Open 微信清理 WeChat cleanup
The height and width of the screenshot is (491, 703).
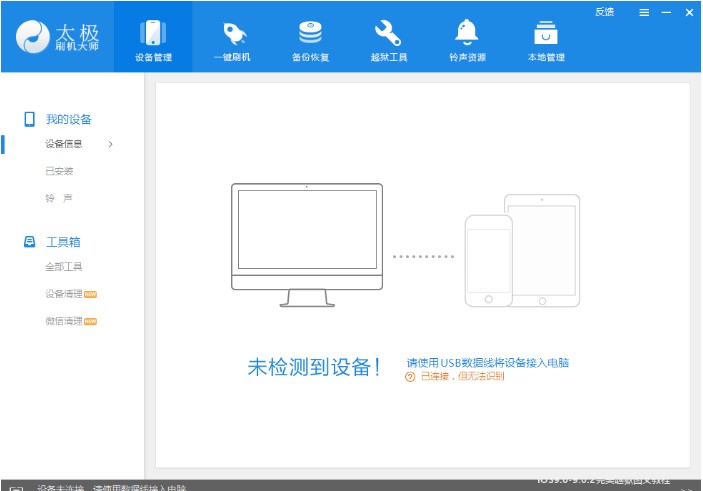pyautogui.click(x=64, y=321)
